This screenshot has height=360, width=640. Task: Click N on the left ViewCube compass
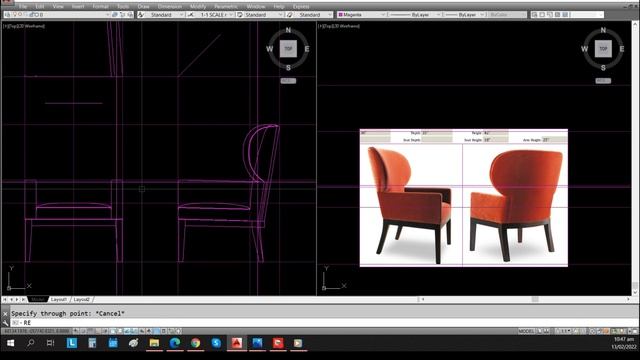288,30
